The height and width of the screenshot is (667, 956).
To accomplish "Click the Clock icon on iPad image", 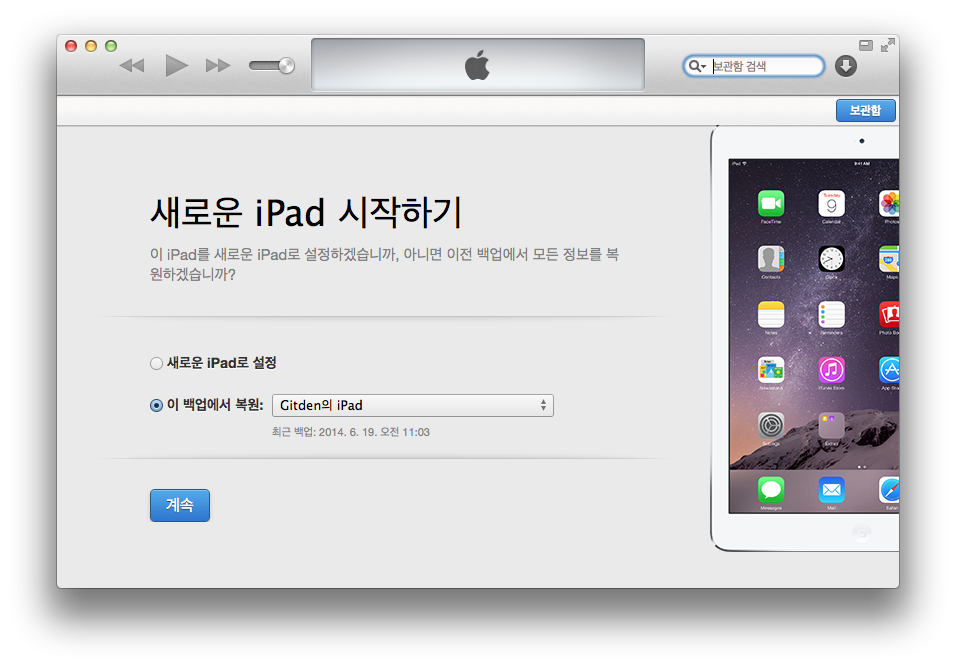I will (x=831, y=259).
